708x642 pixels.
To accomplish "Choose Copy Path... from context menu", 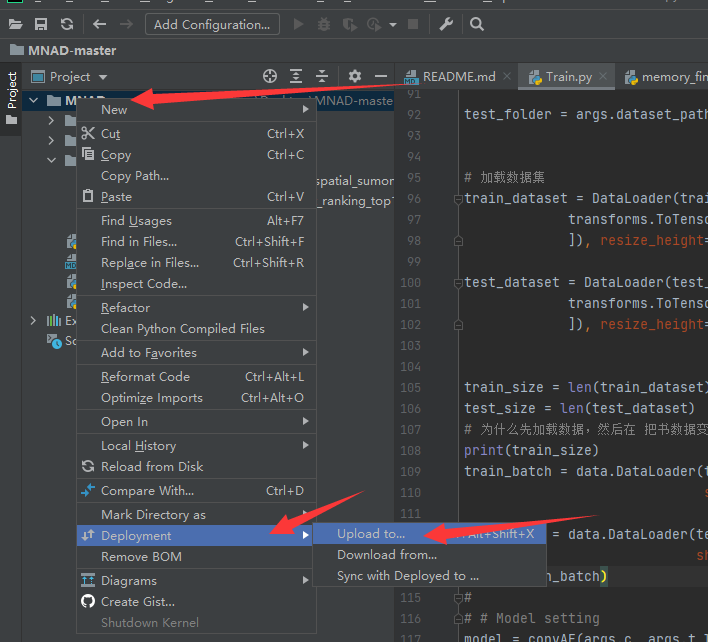I will tap(196, 176).
